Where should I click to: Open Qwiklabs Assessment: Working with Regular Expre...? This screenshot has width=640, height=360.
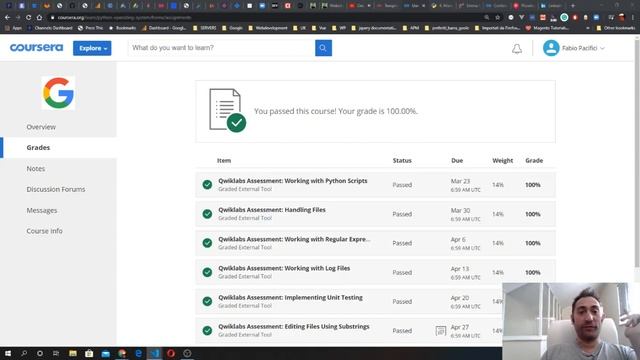coord(294,239)
